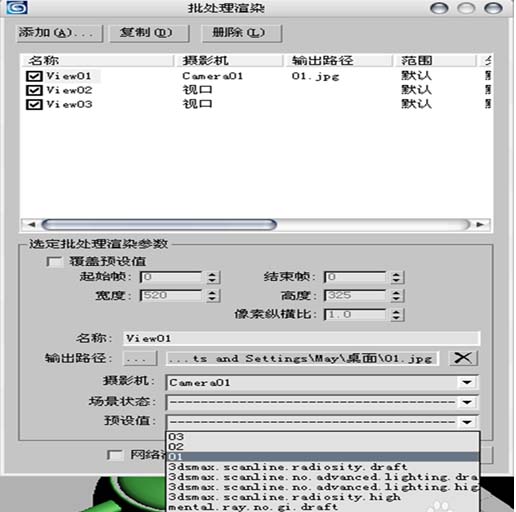Enable the 覆盖预设值 checkbox
The width and height of the screenshot is (516, 512).
point(54,262)
